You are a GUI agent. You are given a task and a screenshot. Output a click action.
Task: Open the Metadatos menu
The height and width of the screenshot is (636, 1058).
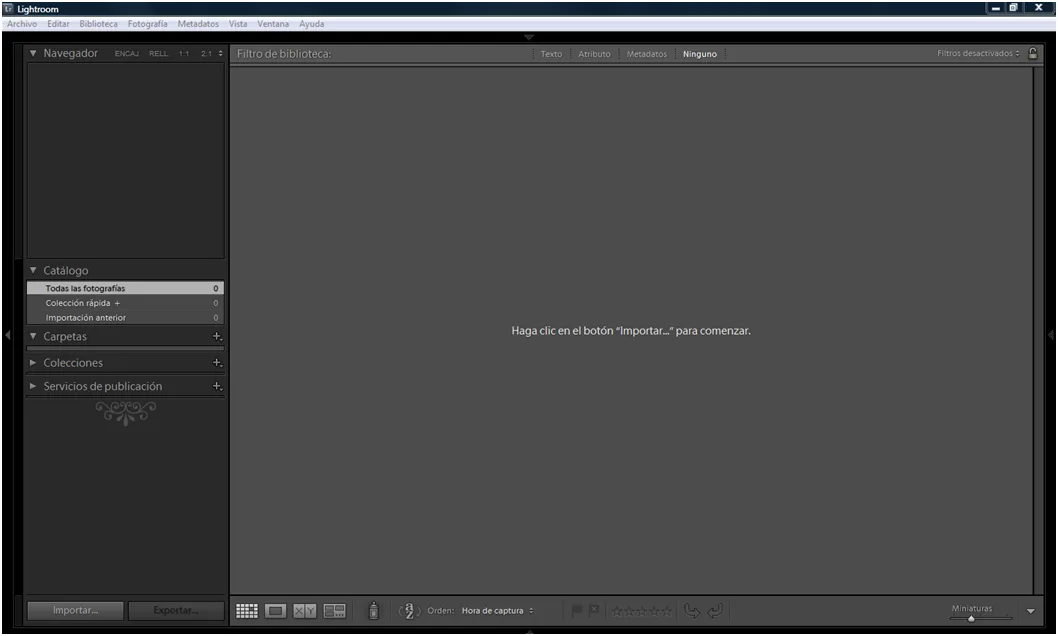(197, 23)
